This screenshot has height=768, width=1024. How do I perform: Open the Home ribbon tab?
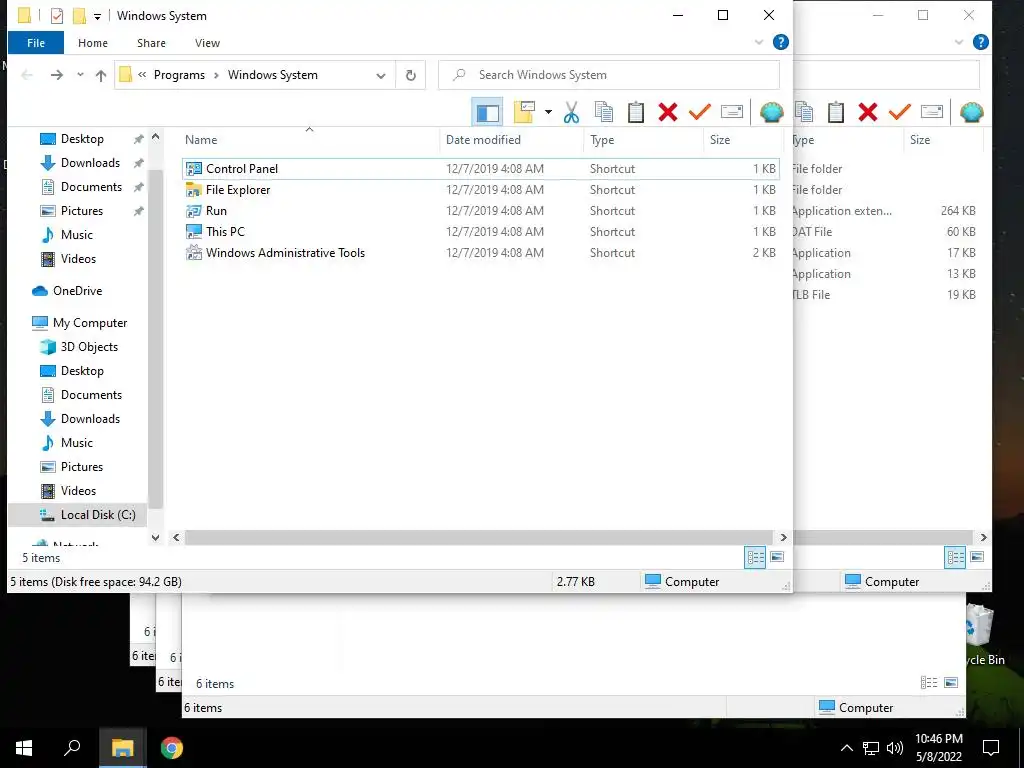[x=93, y=43]
